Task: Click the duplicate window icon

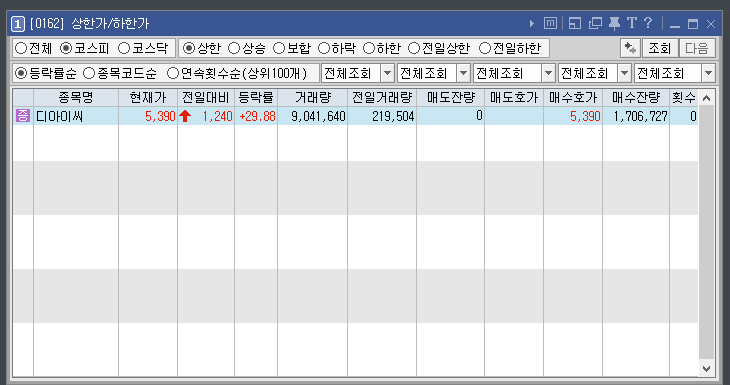Action: tap(595, 23)
